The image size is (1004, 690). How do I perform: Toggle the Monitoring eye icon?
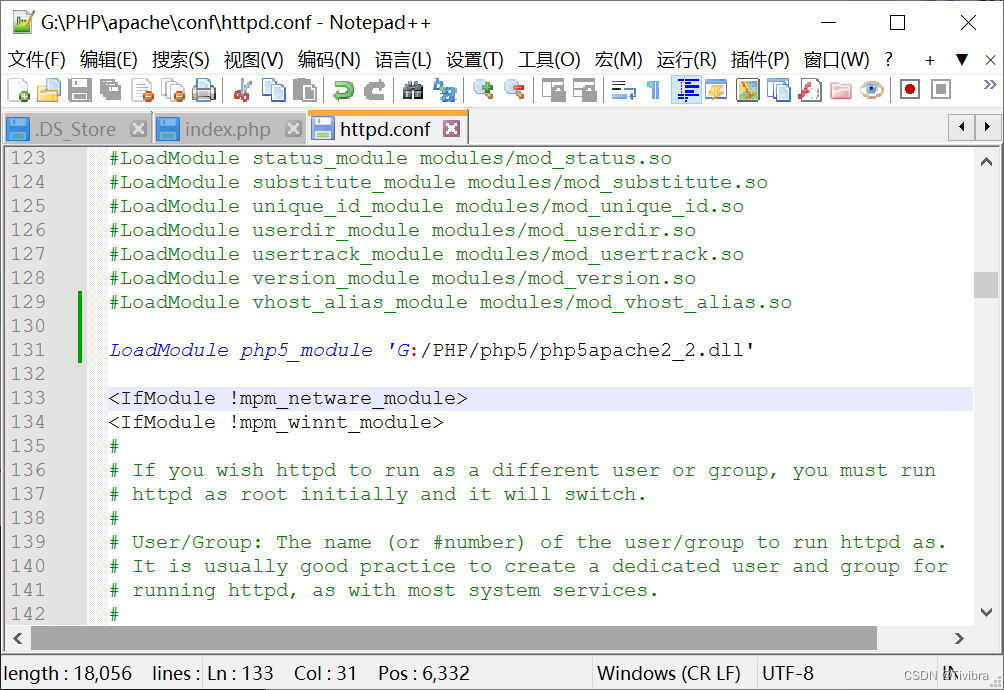pos(871,90)
